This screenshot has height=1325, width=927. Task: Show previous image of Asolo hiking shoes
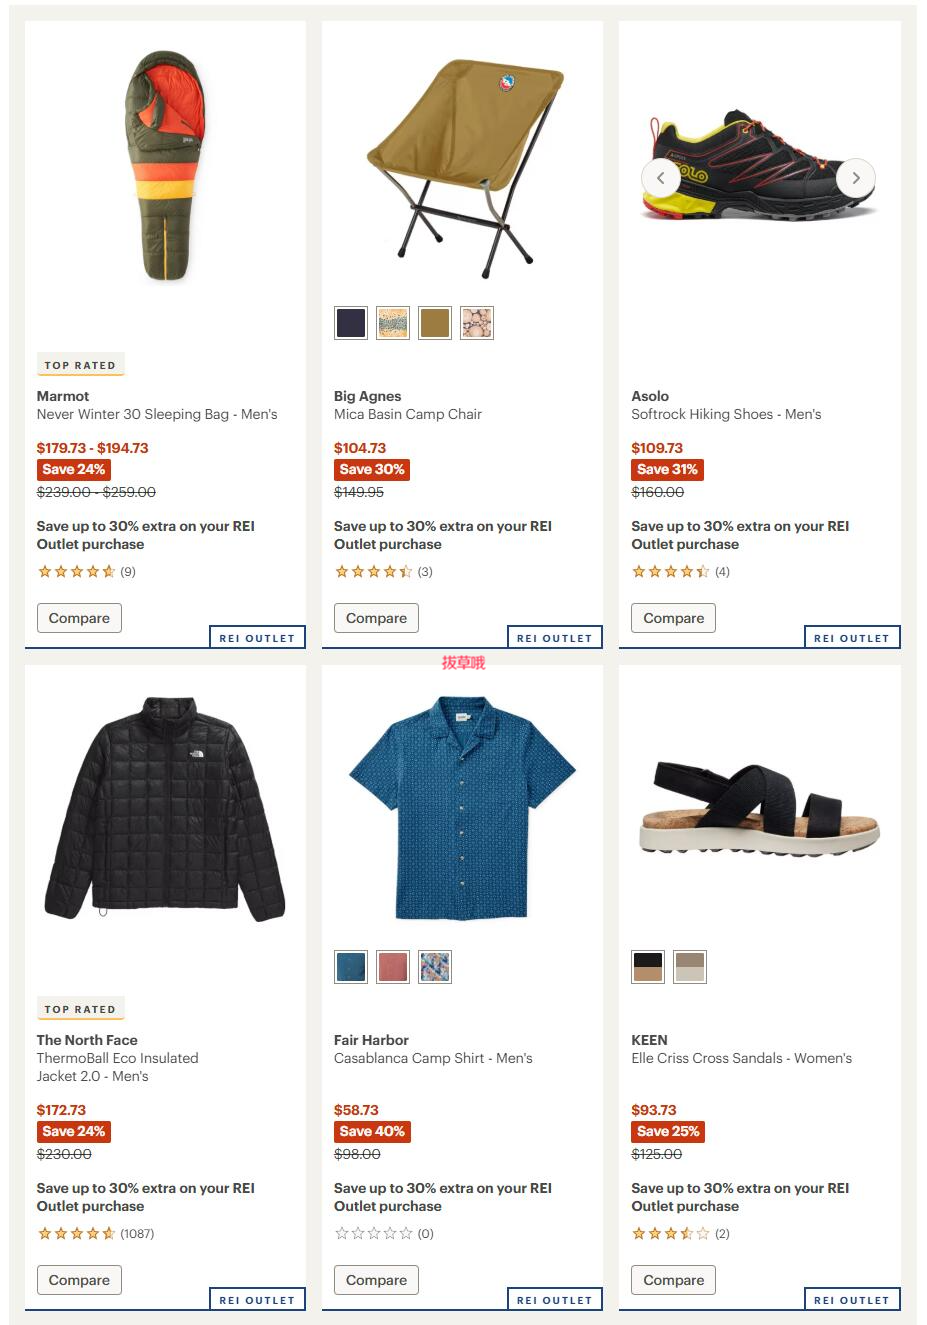660,178
